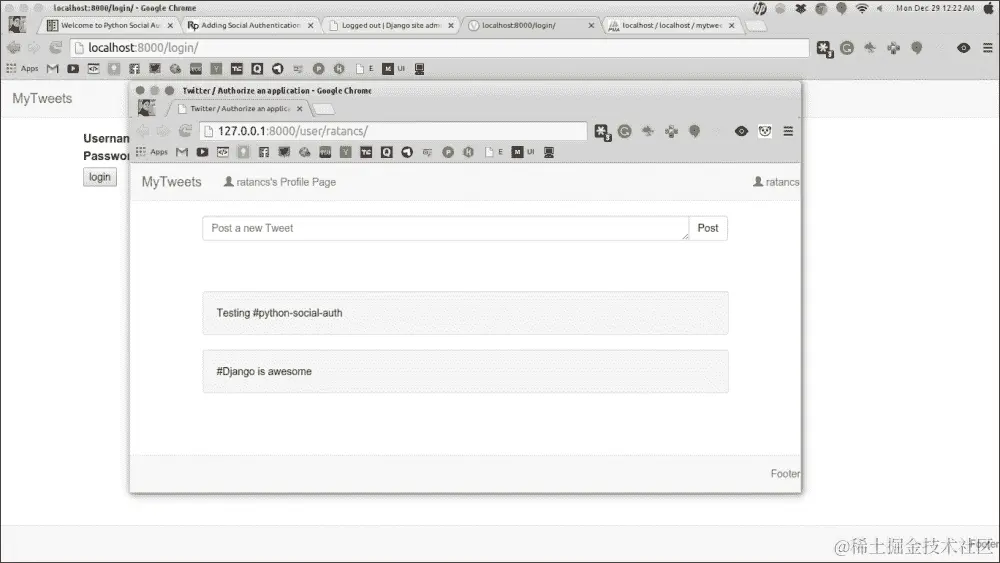The image size is (1000, 563).
Task: Click the volume icon in the system menu bar
Action: point(880,8)
